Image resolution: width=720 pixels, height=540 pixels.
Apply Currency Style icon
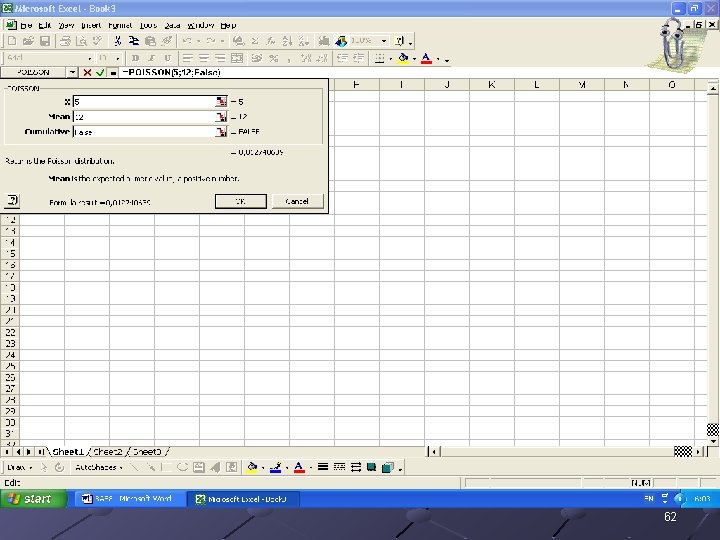tap(257, 58)
